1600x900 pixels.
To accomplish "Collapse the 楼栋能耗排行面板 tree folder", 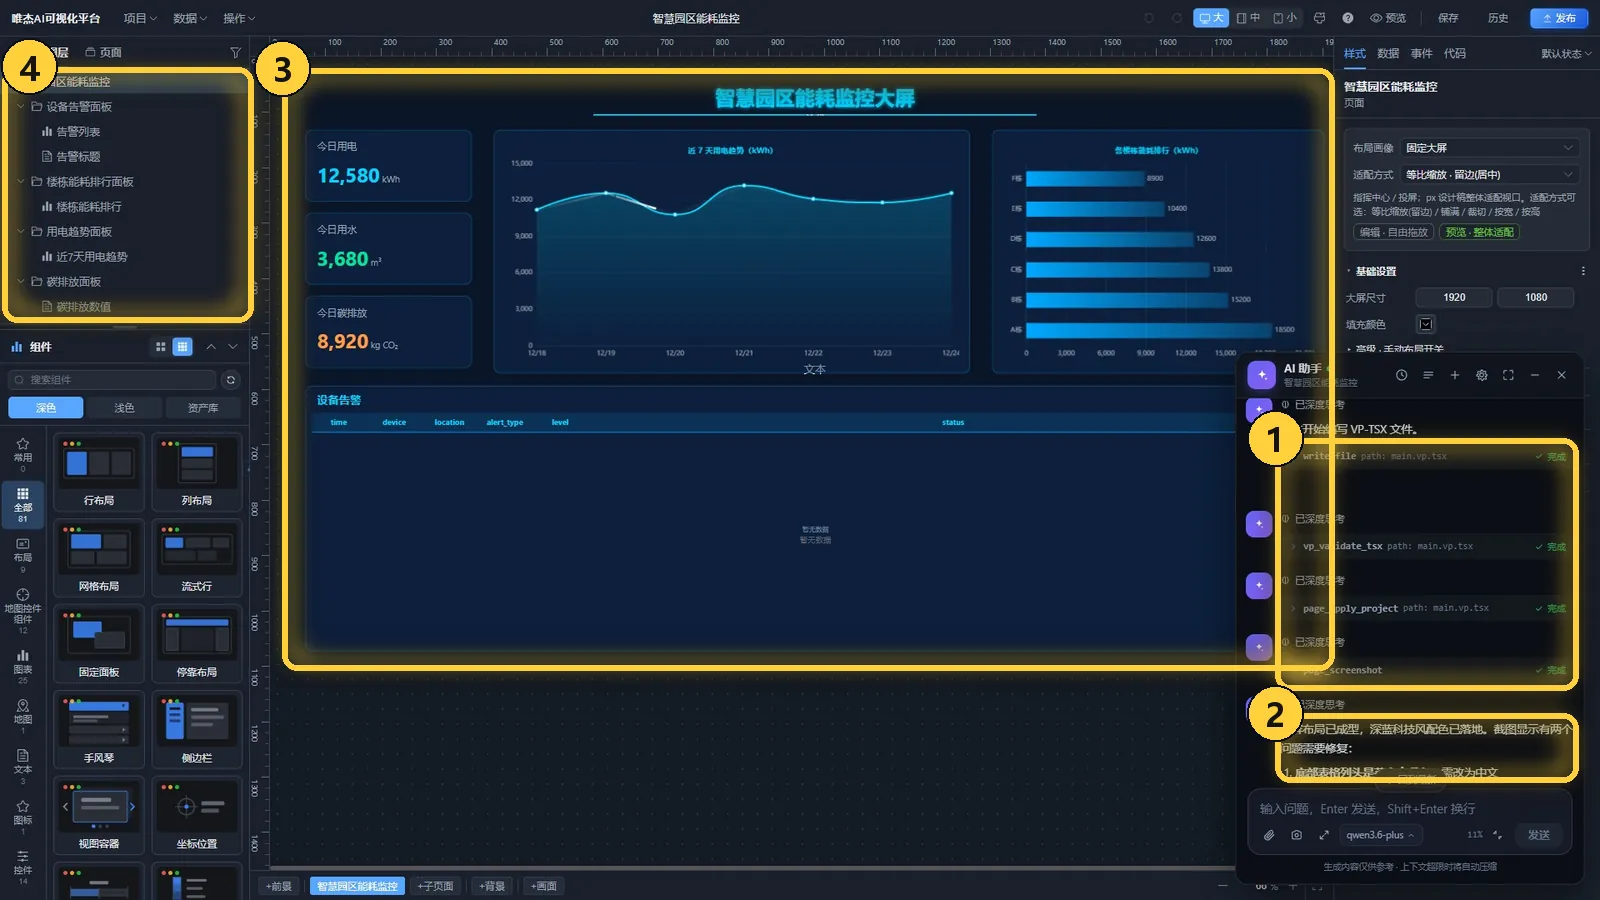I will (21, 181).
